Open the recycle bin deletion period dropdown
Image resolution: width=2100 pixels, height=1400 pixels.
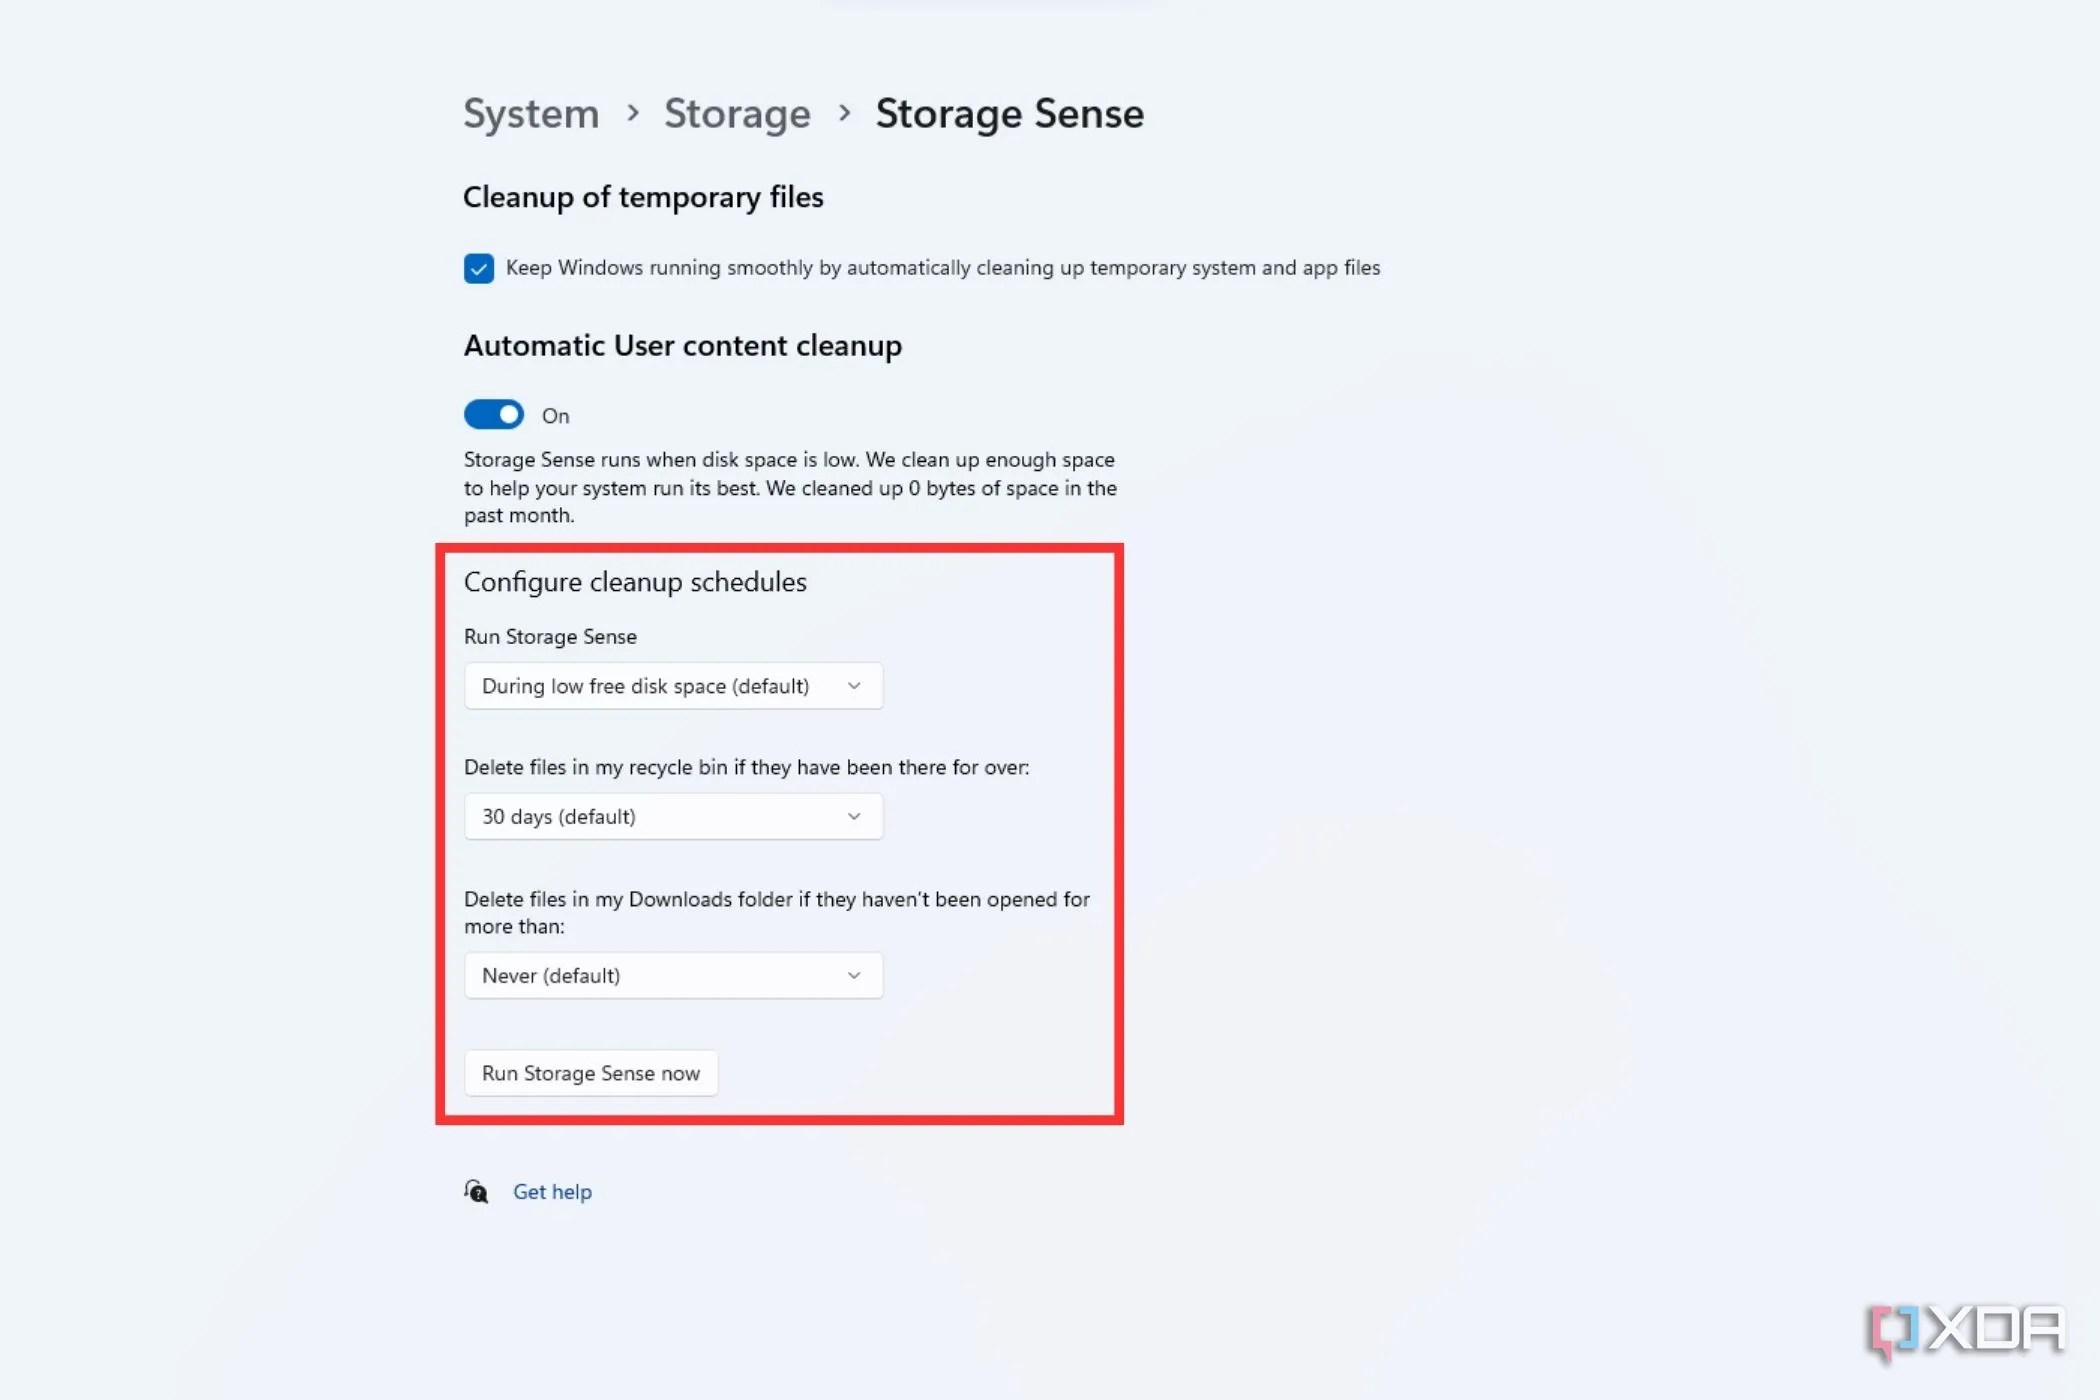pyautogui.click(x=673, y=816)
